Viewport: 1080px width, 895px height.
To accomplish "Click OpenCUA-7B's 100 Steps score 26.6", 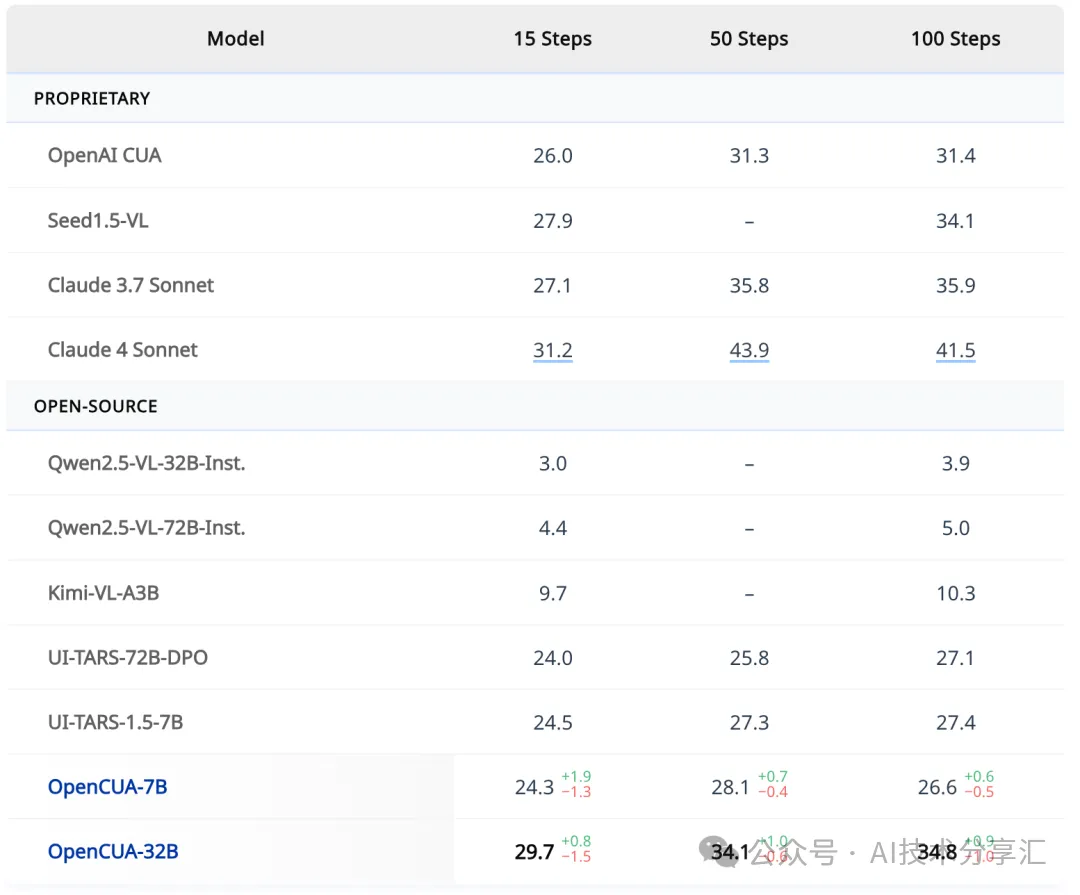I will [x=937, y=788].
